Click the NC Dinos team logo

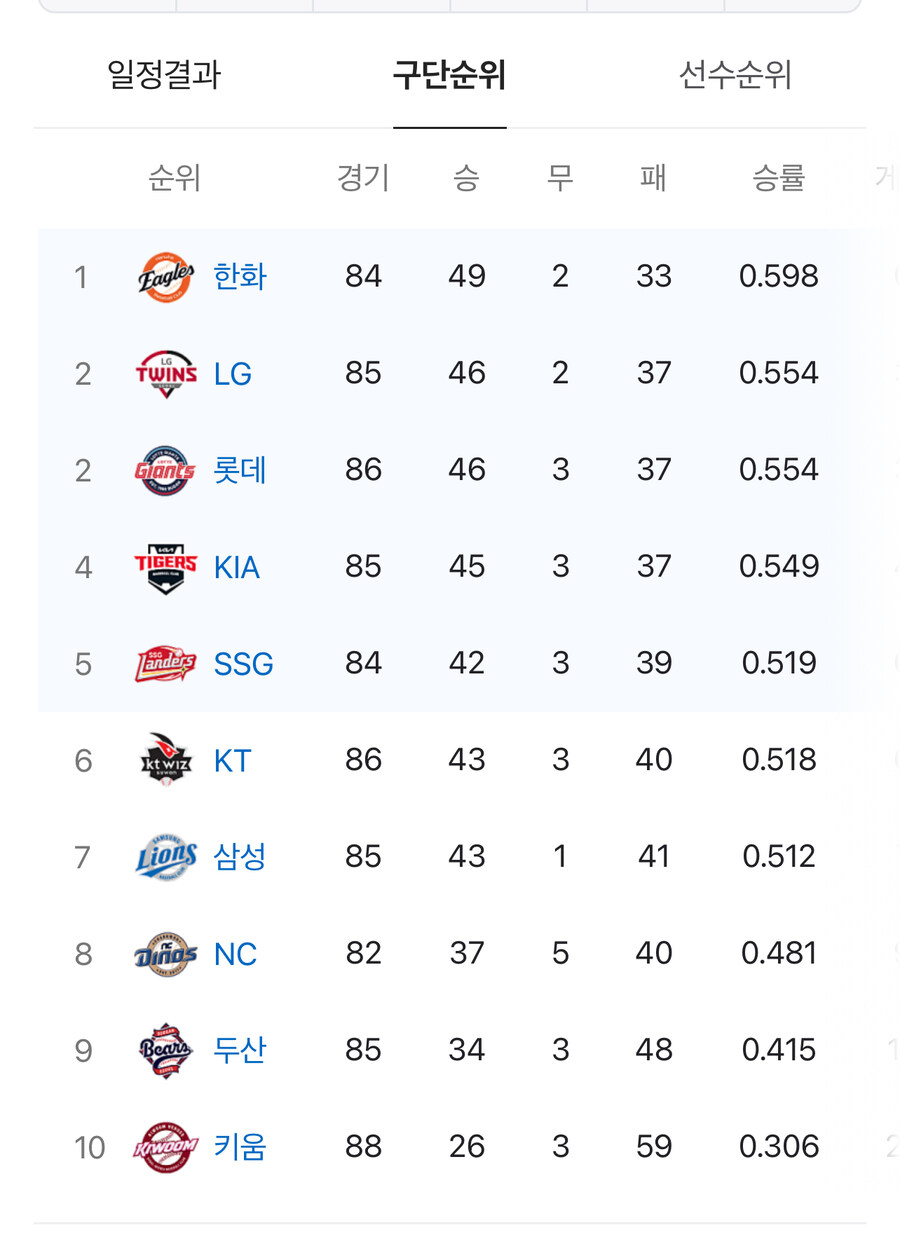[x=166, y=954]
